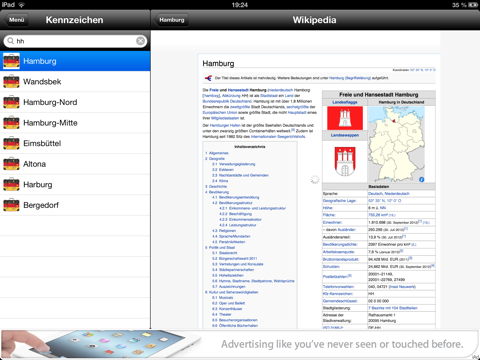The height and width of the screenshot is (360, 480).
Task: Open the Hamburg Landeswappen coat of arms image
Action: point(345,162)
